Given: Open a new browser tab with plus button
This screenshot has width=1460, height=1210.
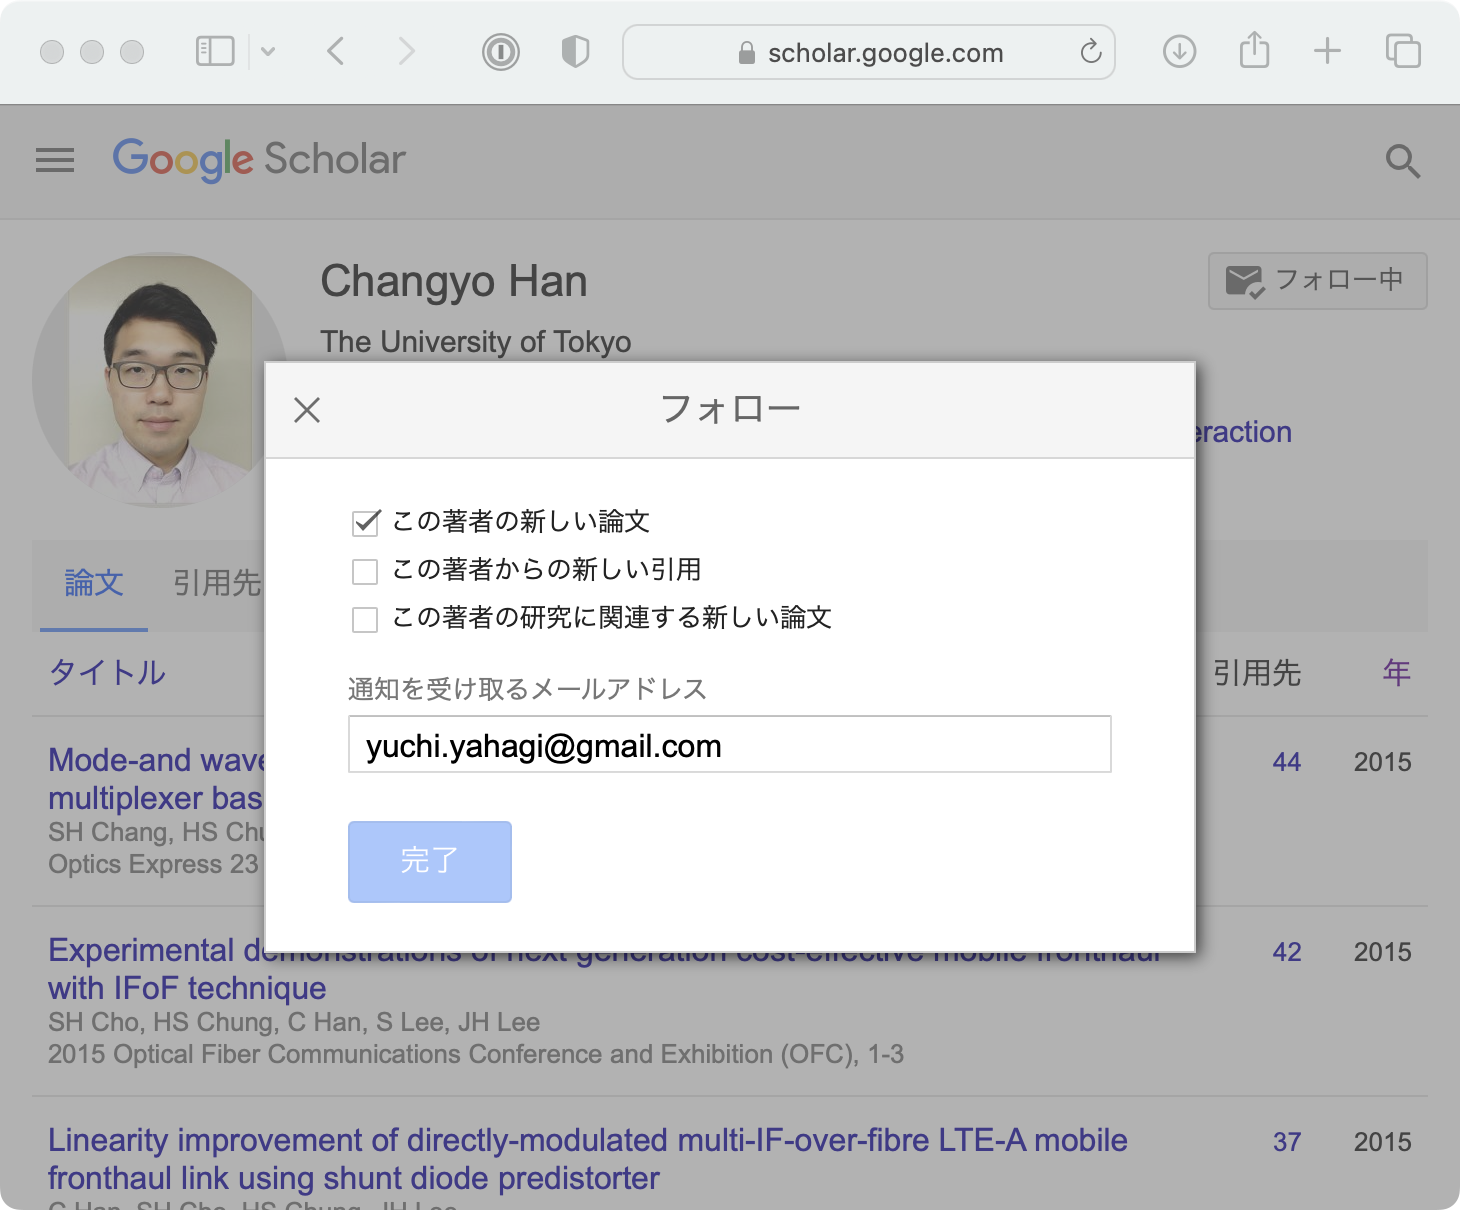Looking at the screenshot, I should (x=1327, y=51).
